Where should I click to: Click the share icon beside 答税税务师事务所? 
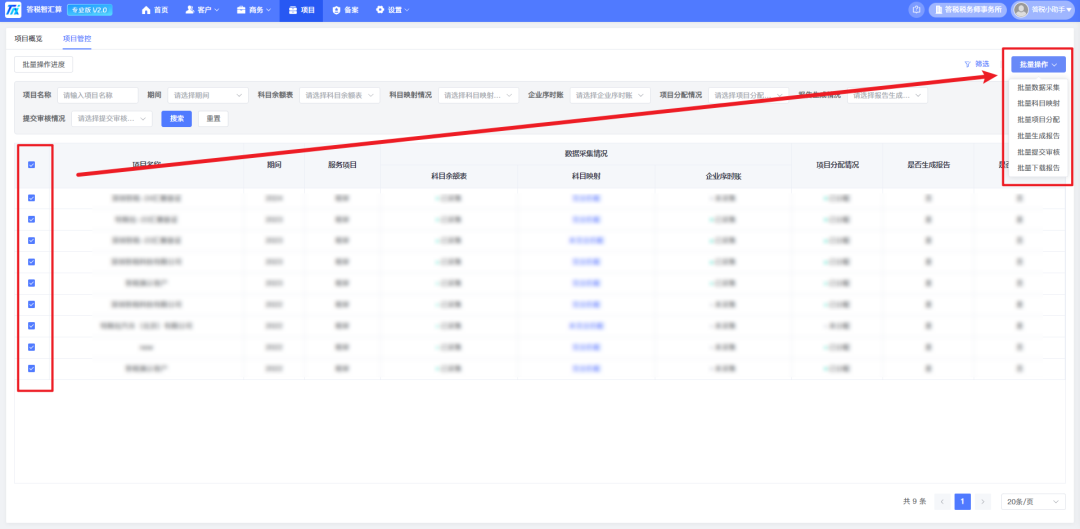(917, 10)
